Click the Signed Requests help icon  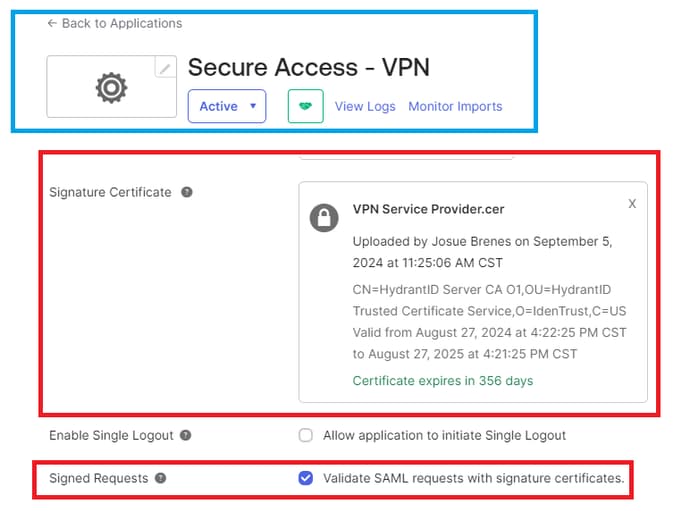(161, 478)
